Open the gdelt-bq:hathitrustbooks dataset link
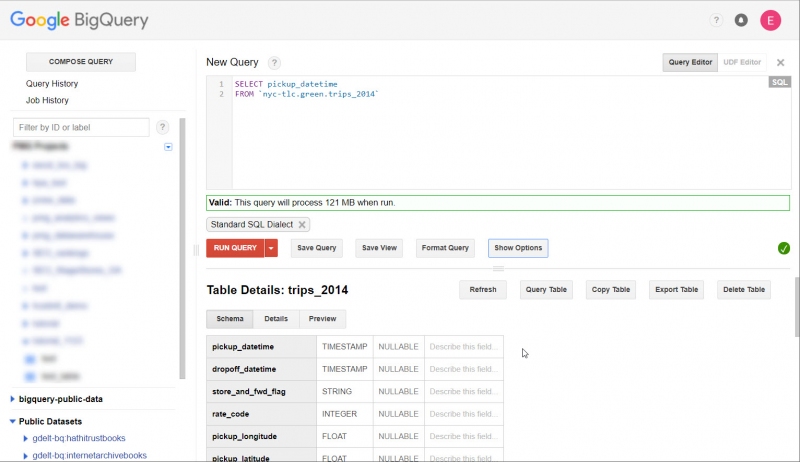Image resolution: width=800 pixels, height=462 pixels. (79, 438)
